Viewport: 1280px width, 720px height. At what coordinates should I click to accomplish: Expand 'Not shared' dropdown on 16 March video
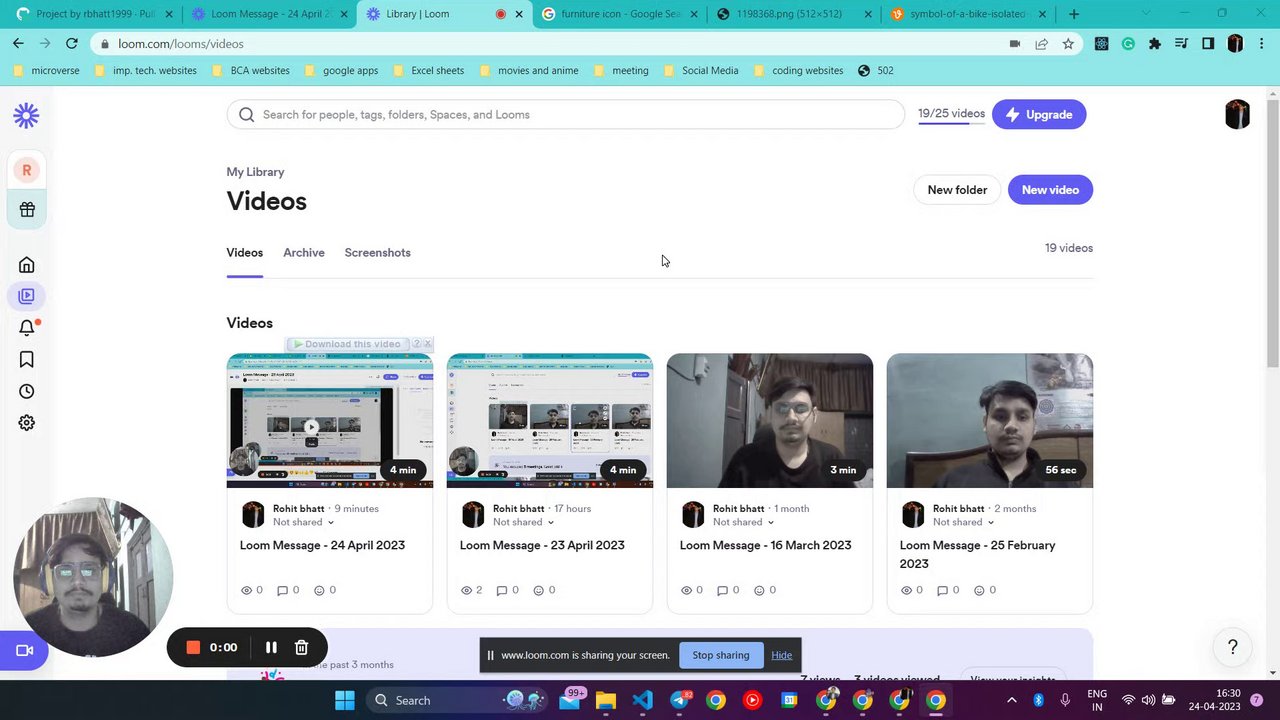click(x=743, y=523)
